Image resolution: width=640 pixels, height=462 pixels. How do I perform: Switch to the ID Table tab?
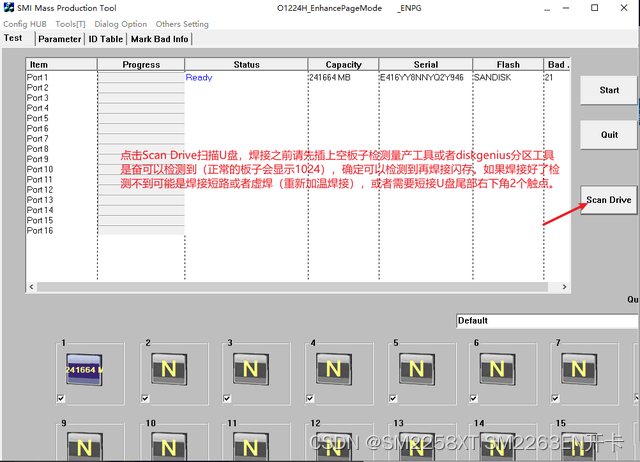click(106, 39)
